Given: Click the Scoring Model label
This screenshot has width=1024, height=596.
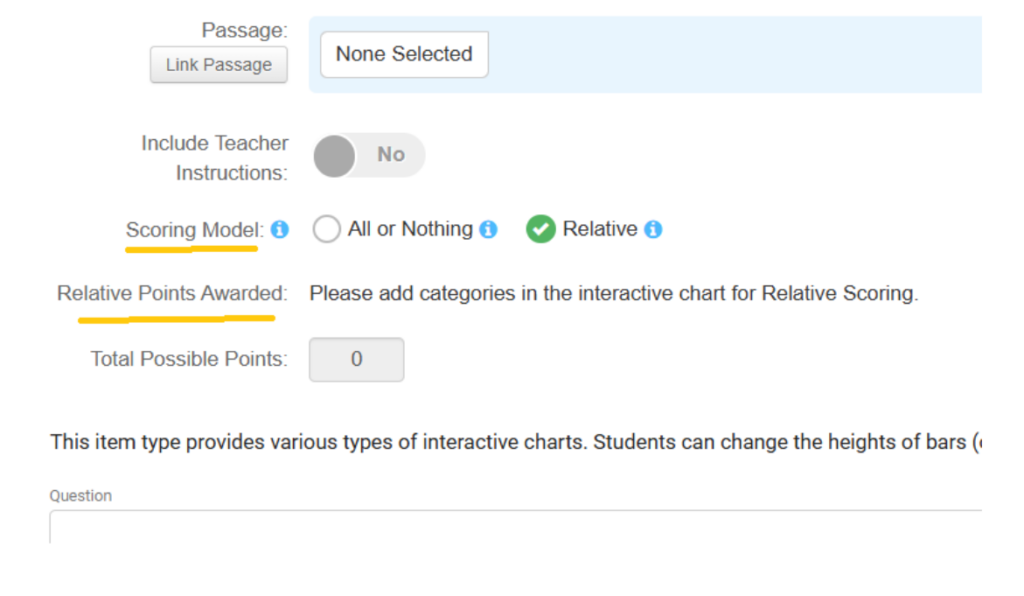Looking at the screenshot, I should coord(194,230).
